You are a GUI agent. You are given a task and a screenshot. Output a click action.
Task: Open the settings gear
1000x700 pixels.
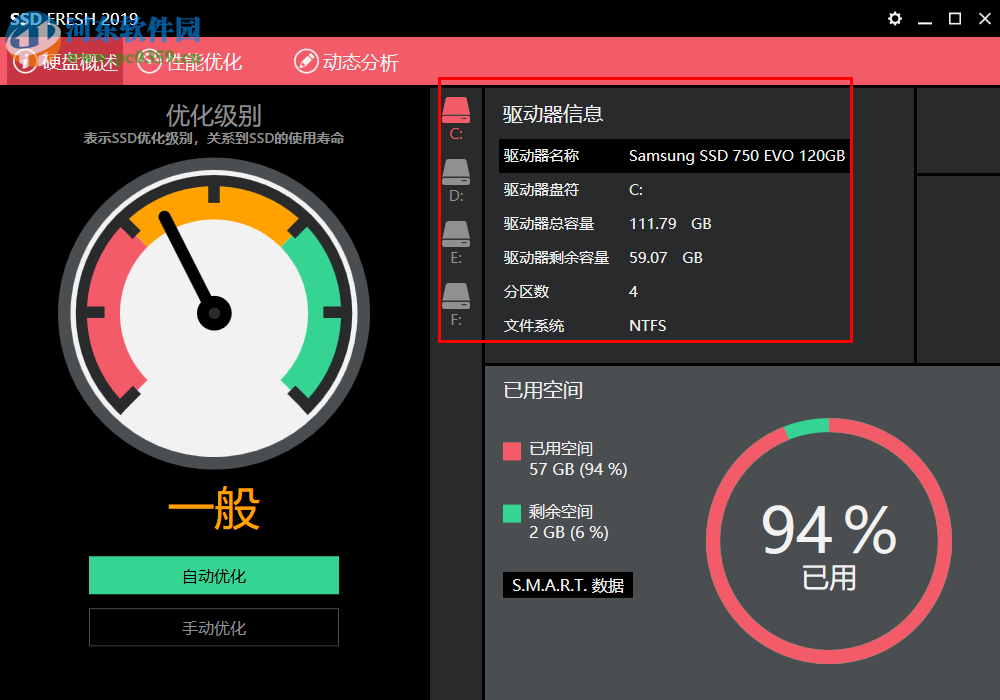click(894, 18)
